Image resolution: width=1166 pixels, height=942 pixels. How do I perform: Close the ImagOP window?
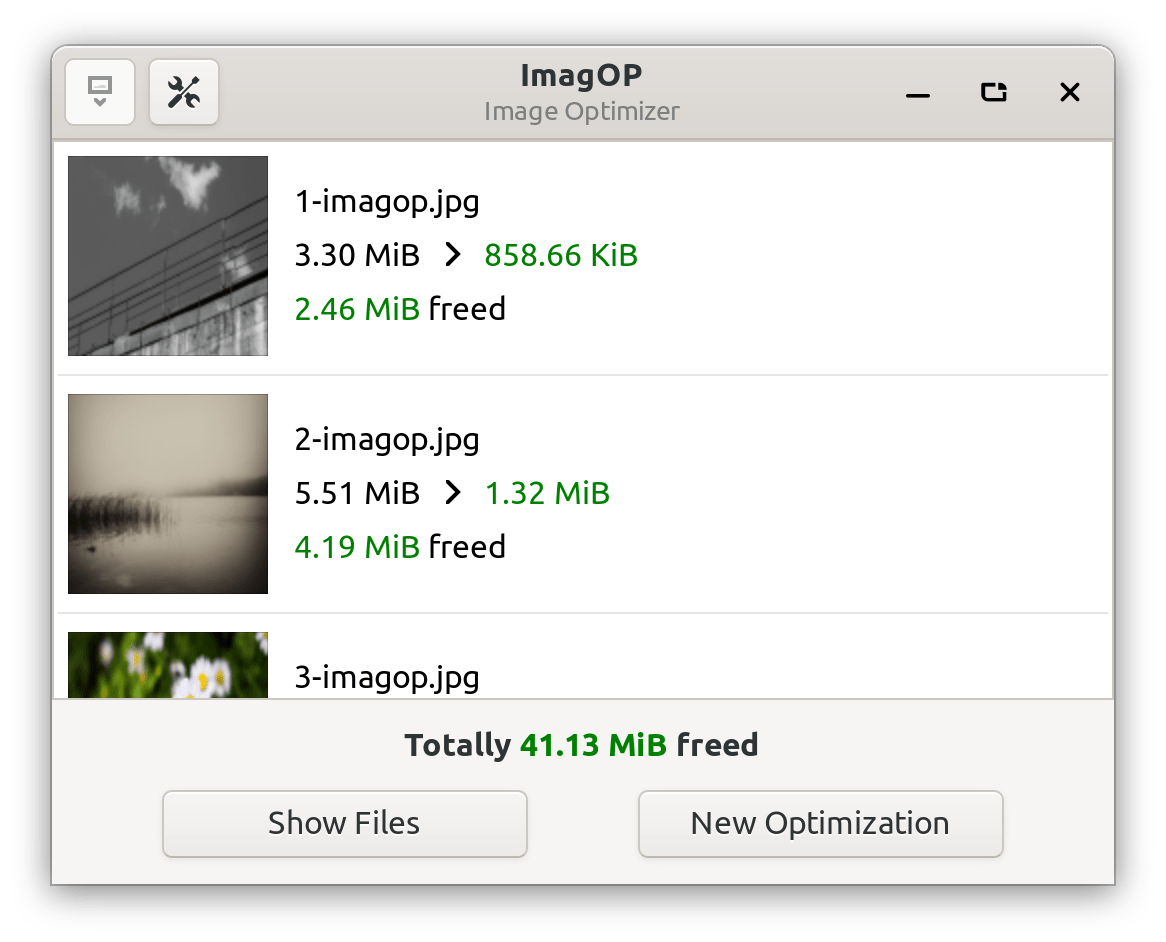[1069, 92]
